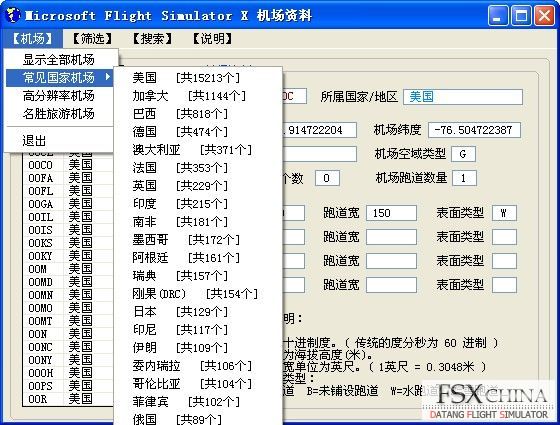This screenshot has width=560, height=425.
Task: Select airport row 00NC in the list
Action: 68,347
